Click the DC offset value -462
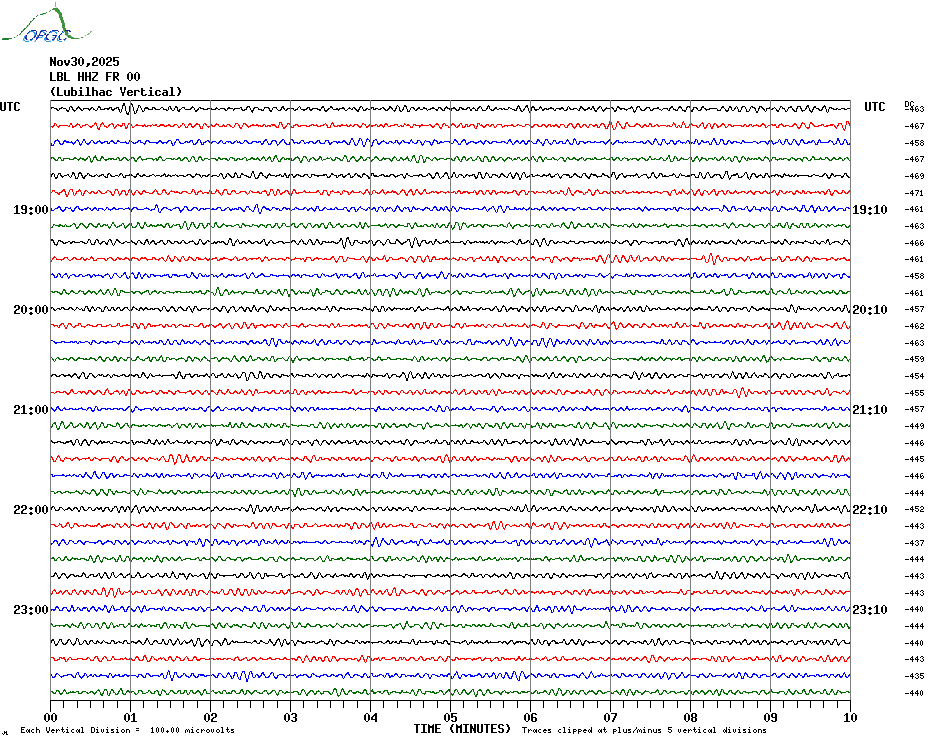 (x=915, y=326)
